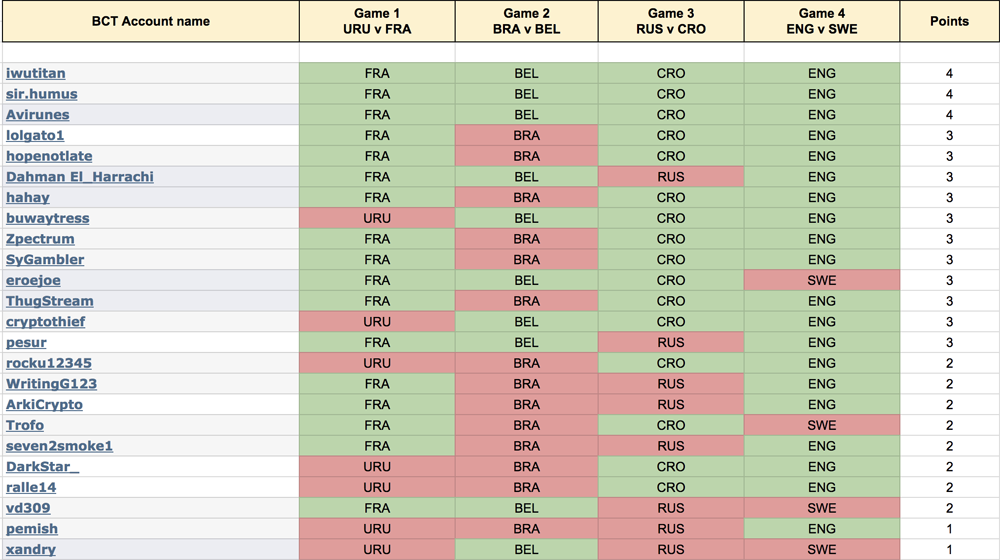Image resolution: width=1000 pixels, height=560 pixels.
Task: Select buwaytress's red URU cell
Action: point(377,218)
